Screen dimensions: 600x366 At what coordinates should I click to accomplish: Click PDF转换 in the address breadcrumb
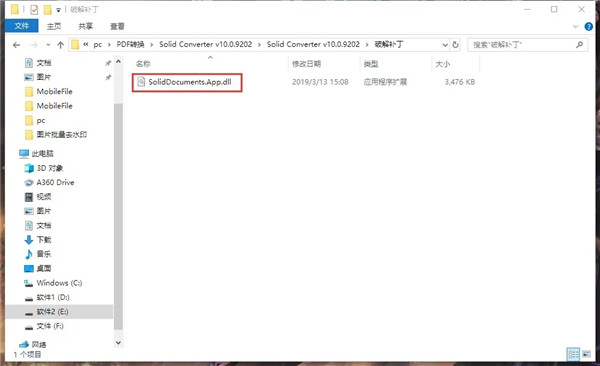click(130, 45)
